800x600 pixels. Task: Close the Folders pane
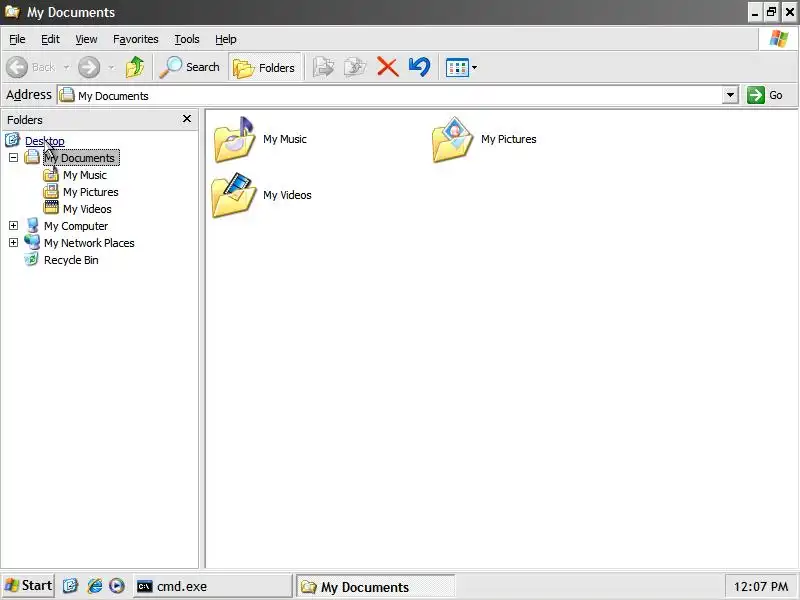point(187,119)
